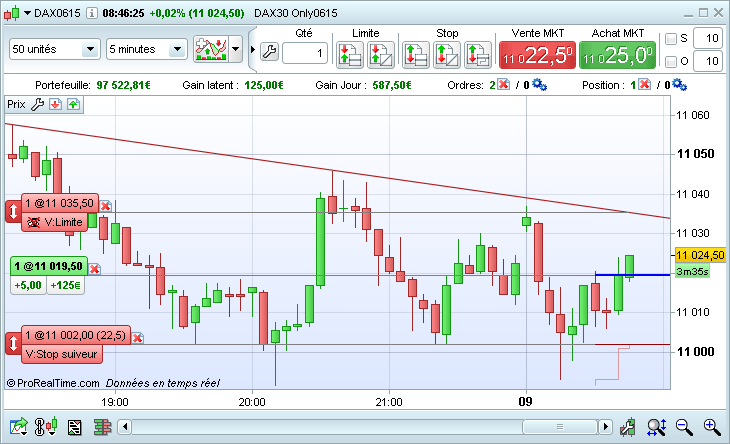Click the zoom in magnifier icon

tap(711, 427)
